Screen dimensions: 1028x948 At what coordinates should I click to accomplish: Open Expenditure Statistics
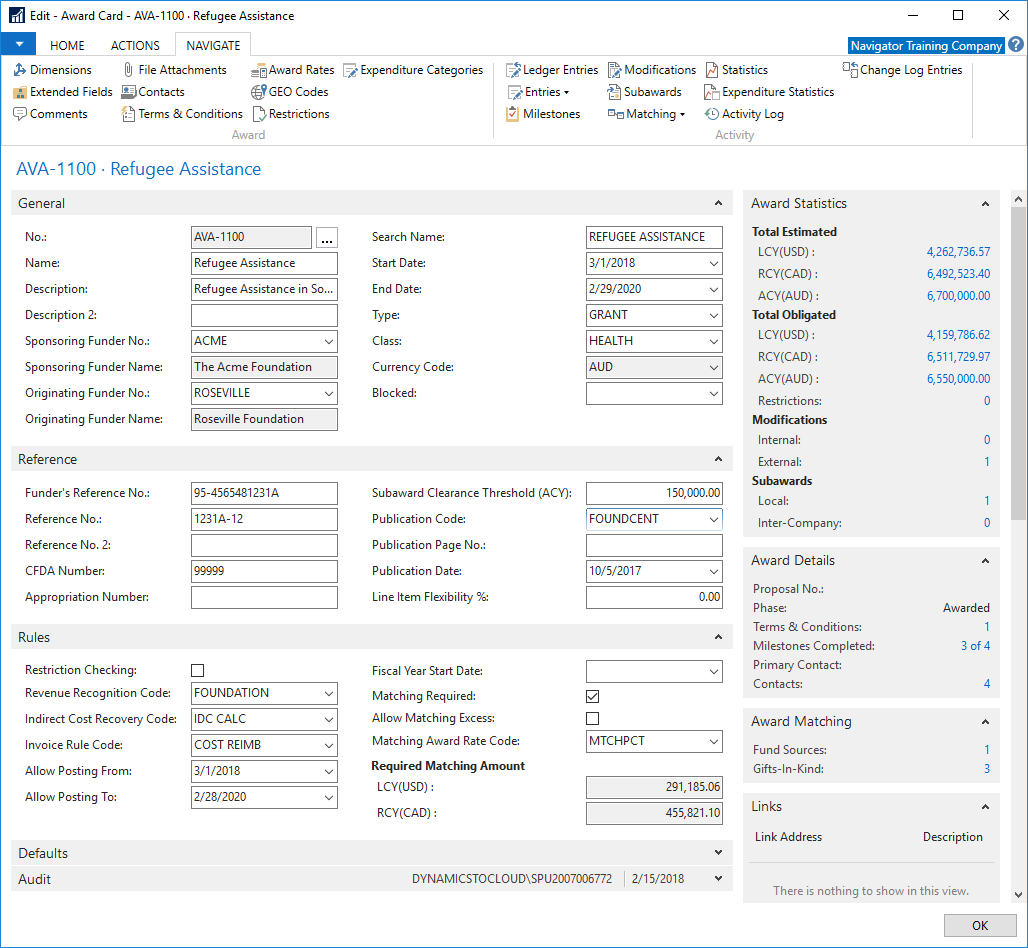769,92
